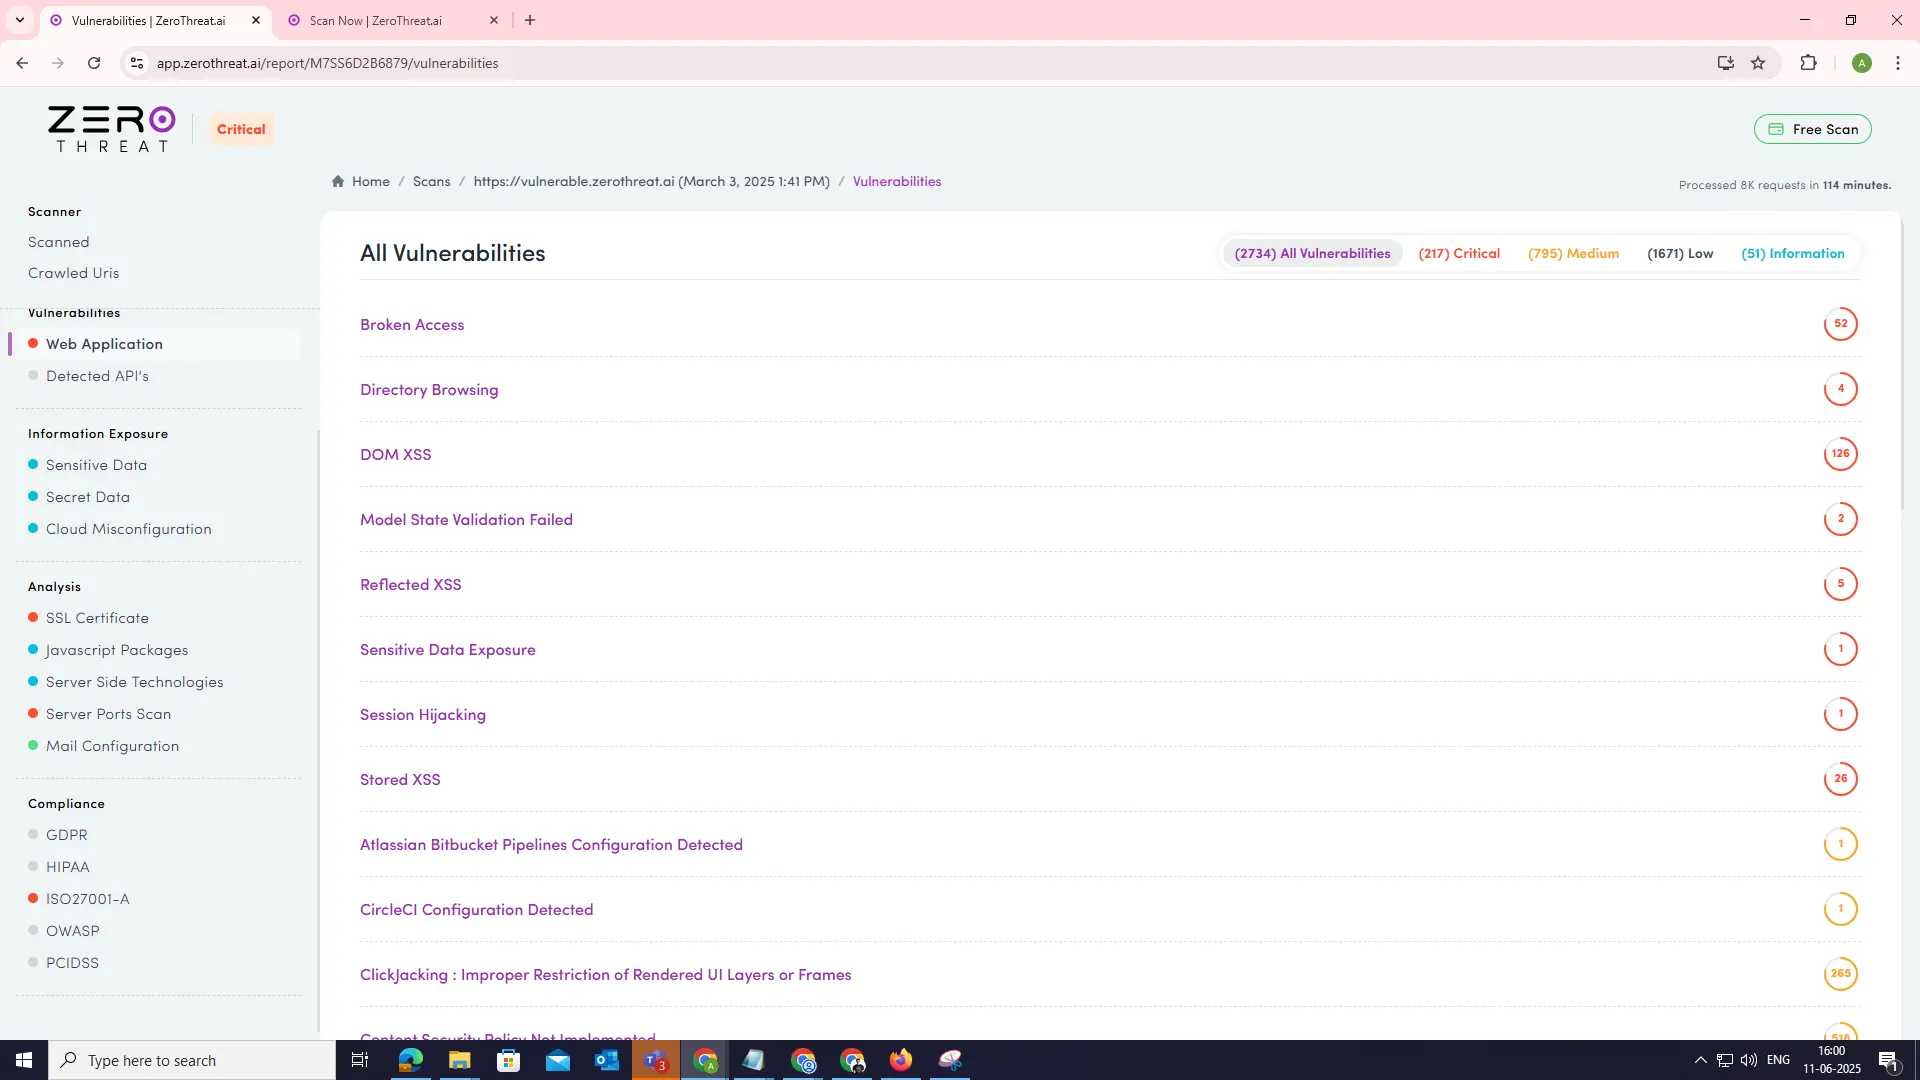Open ISO27001-A compliance report

tap(87, 899)
